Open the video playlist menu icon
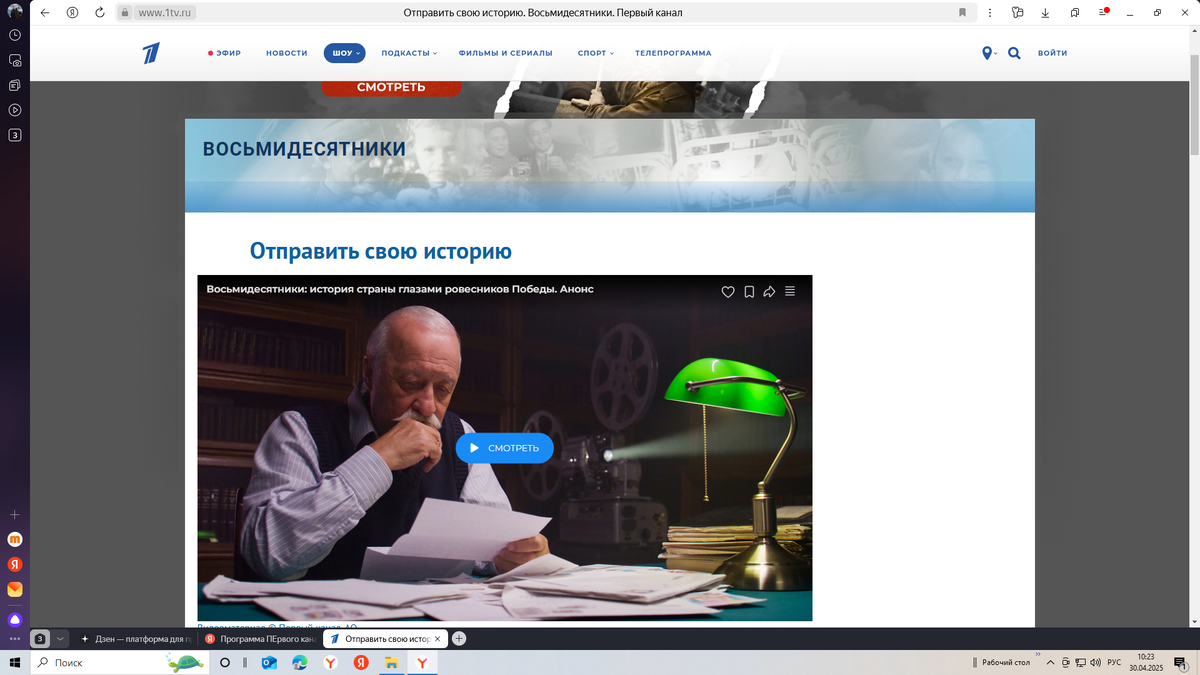The image size is (1200, 675). pos(790,291)
